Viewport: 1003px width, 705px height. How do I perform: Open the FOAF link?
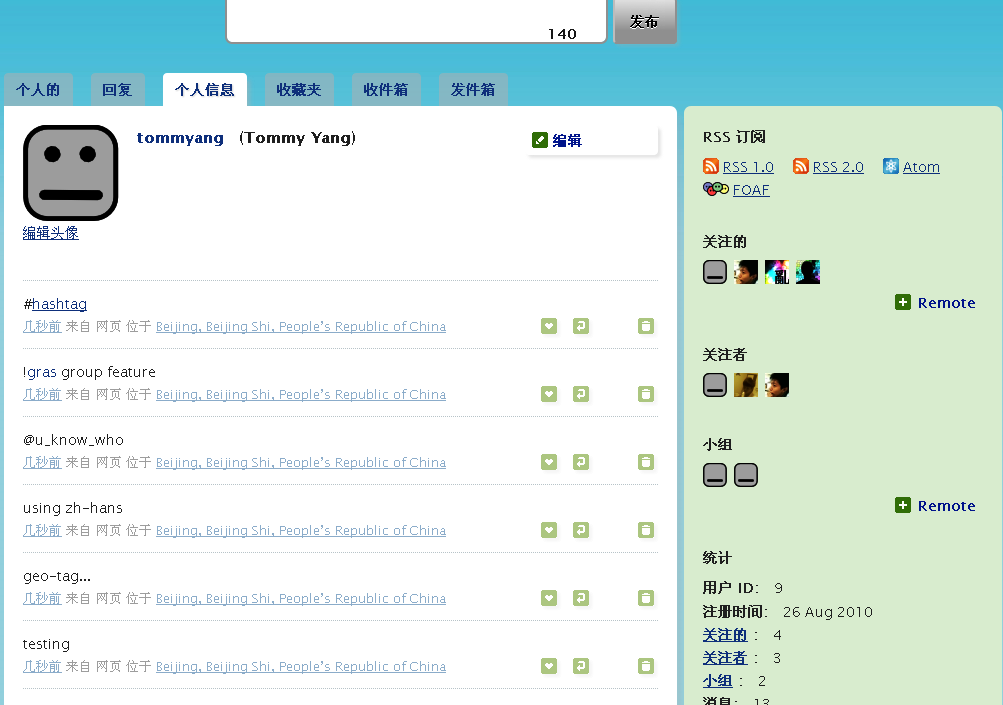coord(750,190)
